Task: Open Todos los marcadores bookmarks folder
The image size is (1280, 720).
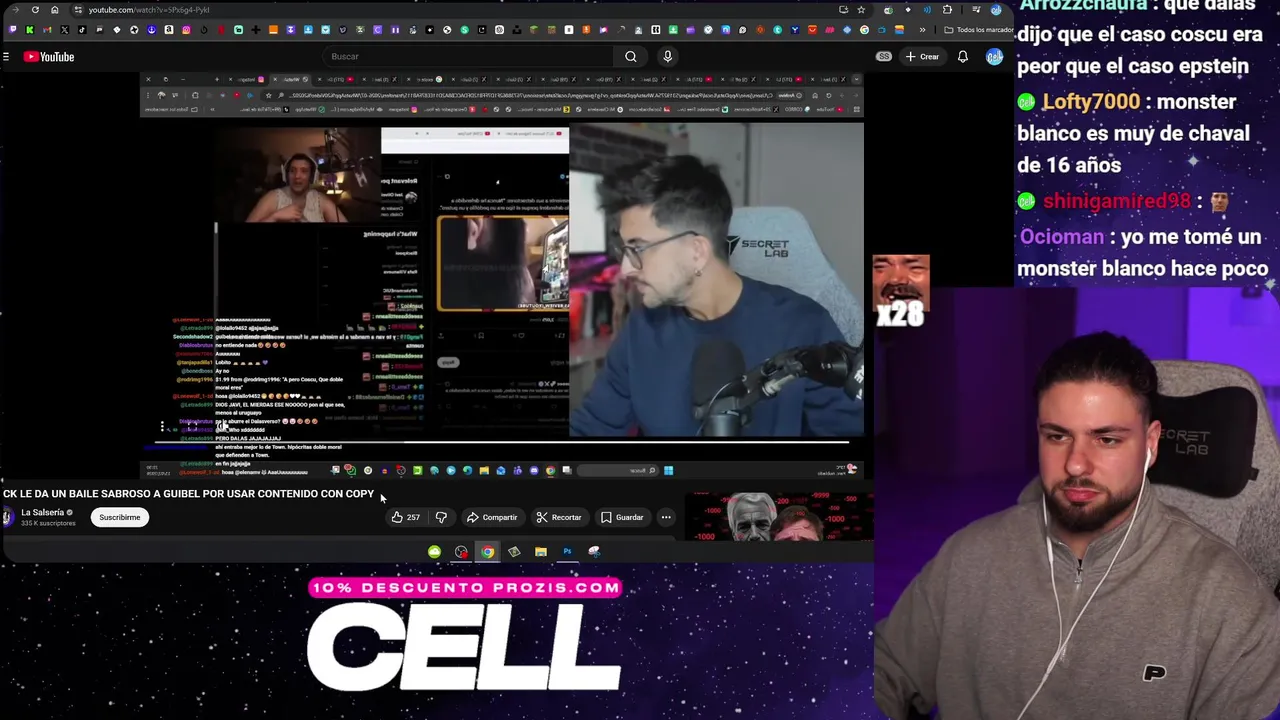Action: (x=978, y=30)
